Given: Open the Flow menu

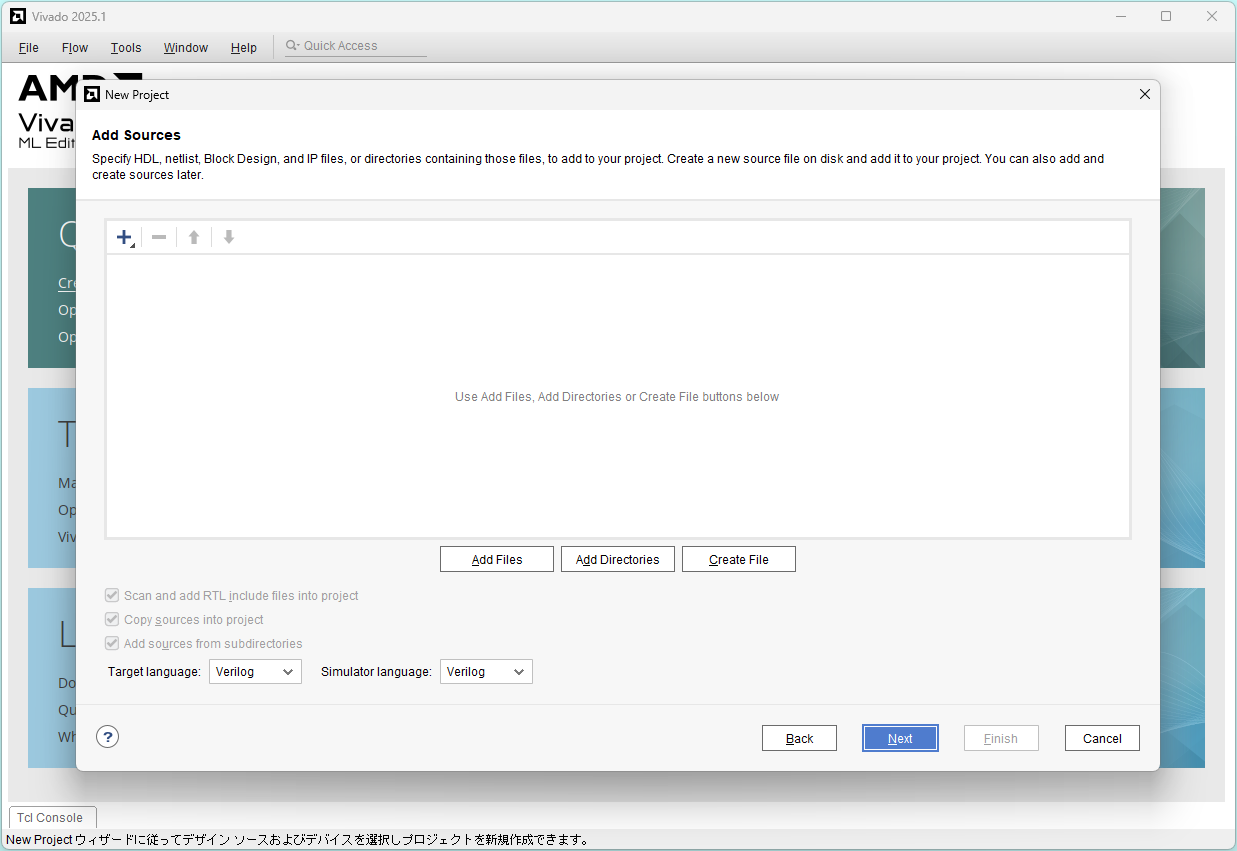Looking at the screenshot, I should [75, 48].
